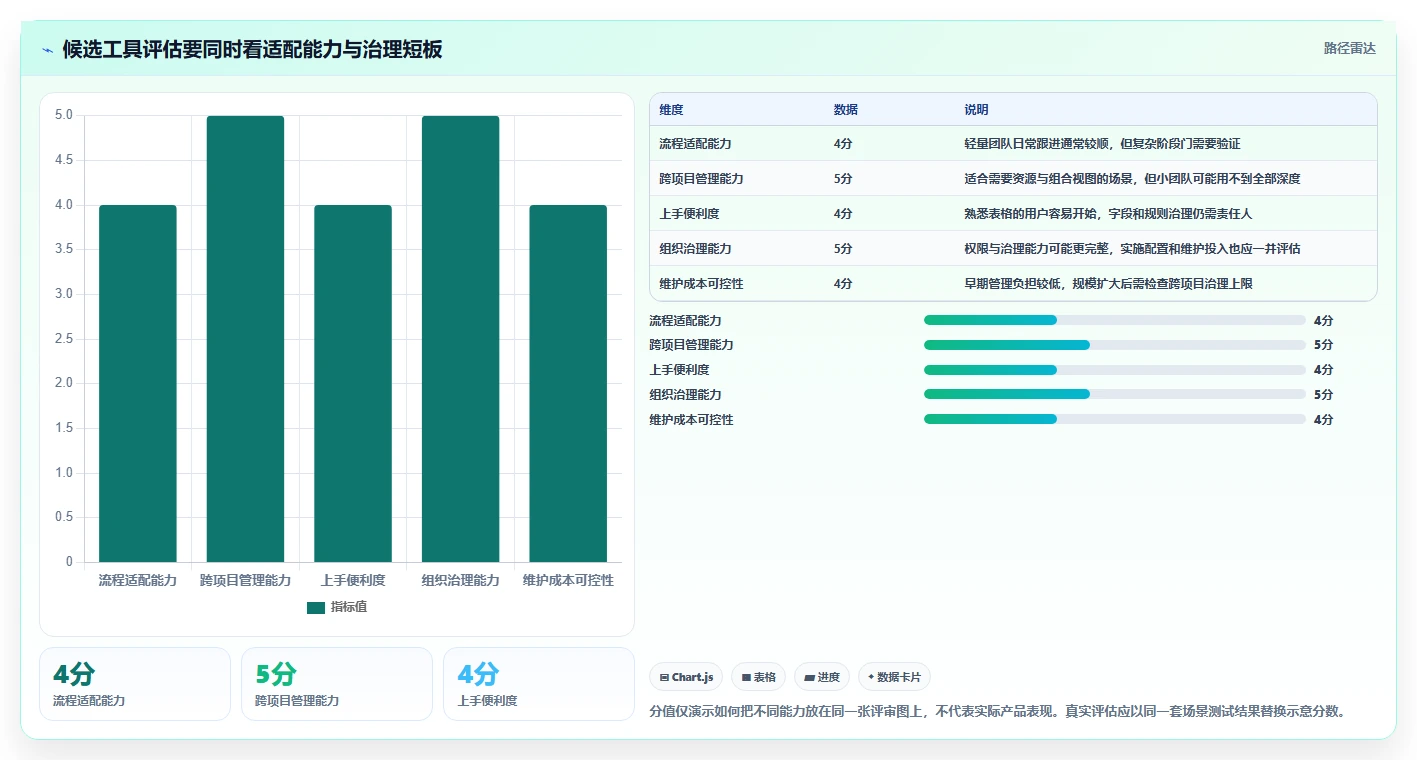Click the description starting with 早期管理负担较低
This screenshot has width=1417, height=760.
click(x=1108, y=284)
